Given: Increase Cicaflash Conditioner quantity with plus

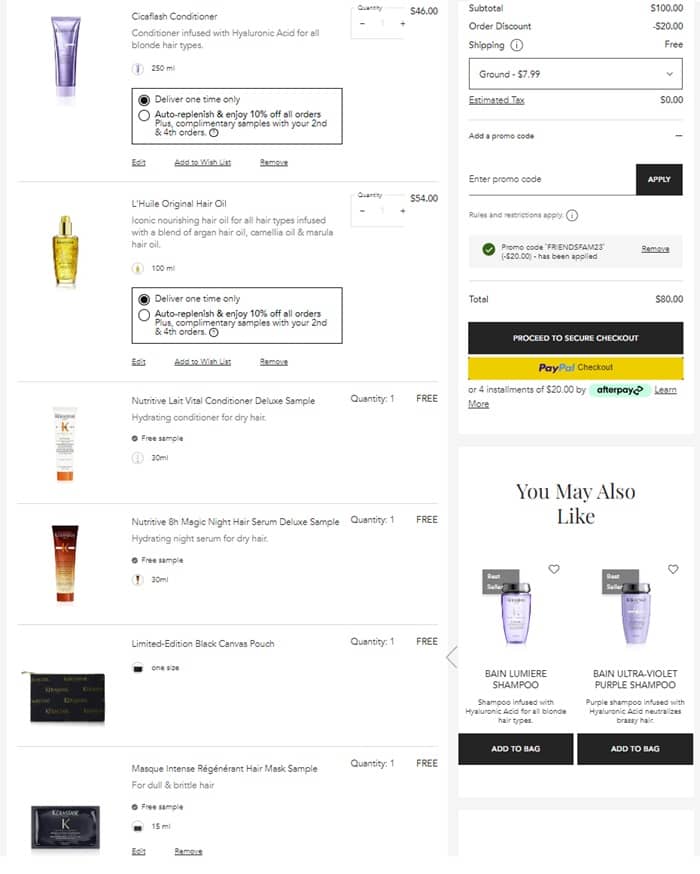Looking at the screenshot, I should pos(402,23).
